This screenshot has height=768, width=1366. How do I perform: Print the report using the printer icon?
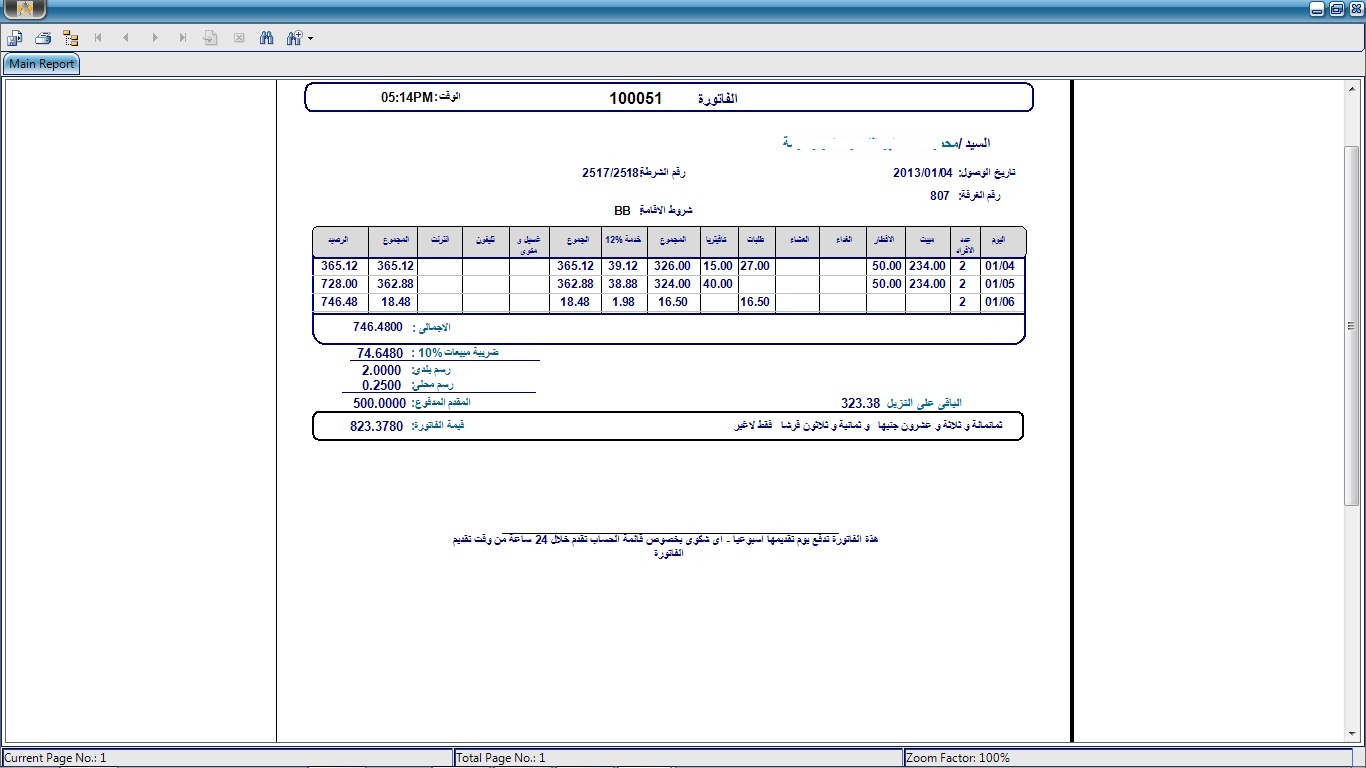[x=43, y=38]
